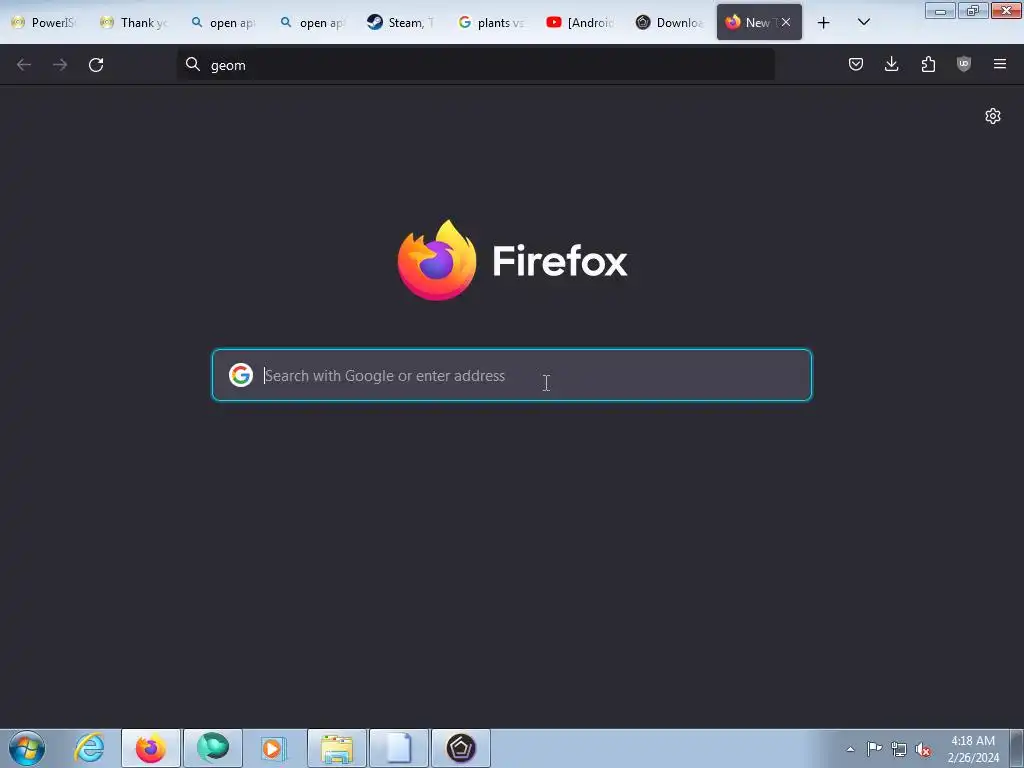
Task: Open File Explorer from taskbar
Action: (x=337, y=748)
